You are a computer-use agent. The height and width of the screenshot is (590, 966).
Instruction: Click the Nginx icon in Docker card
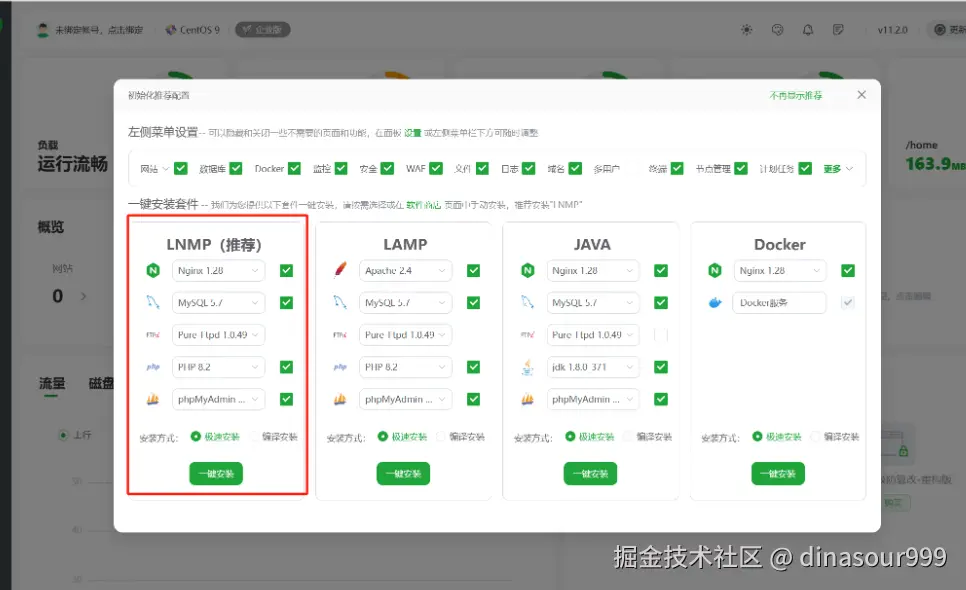[x=715, y=270]
